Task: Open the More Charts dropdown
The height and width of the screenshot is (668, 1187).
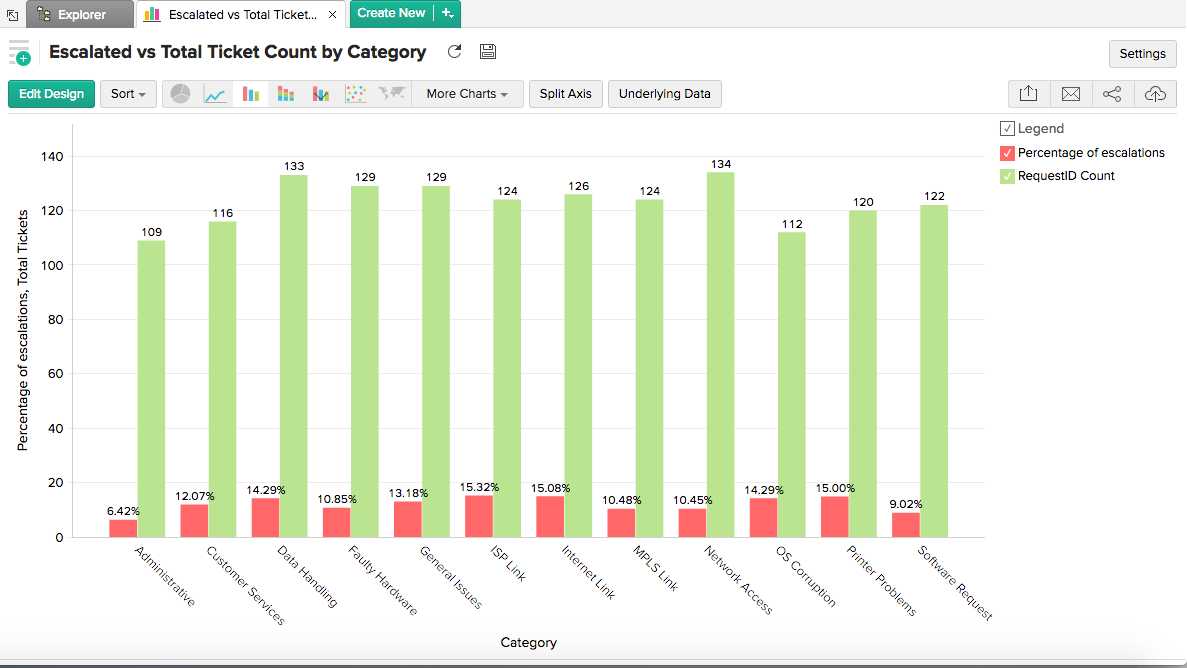Action: tap(467, 93)
